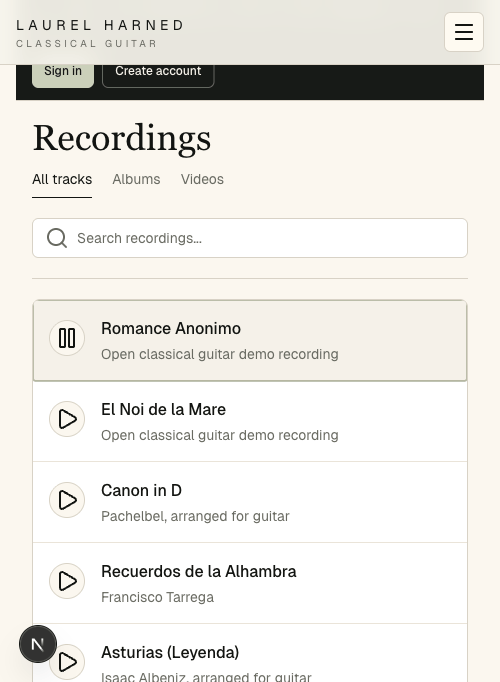Play Recuerdos de la Alhambra track
The height and width of the screenshot is (682, 500).
tap(67, 581)
